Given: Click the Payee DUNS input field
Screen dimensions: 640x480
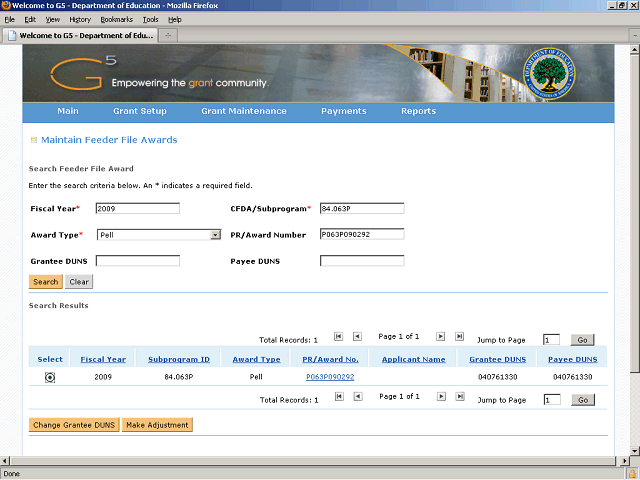Looking at the screenshot, I should coord(362,261).
